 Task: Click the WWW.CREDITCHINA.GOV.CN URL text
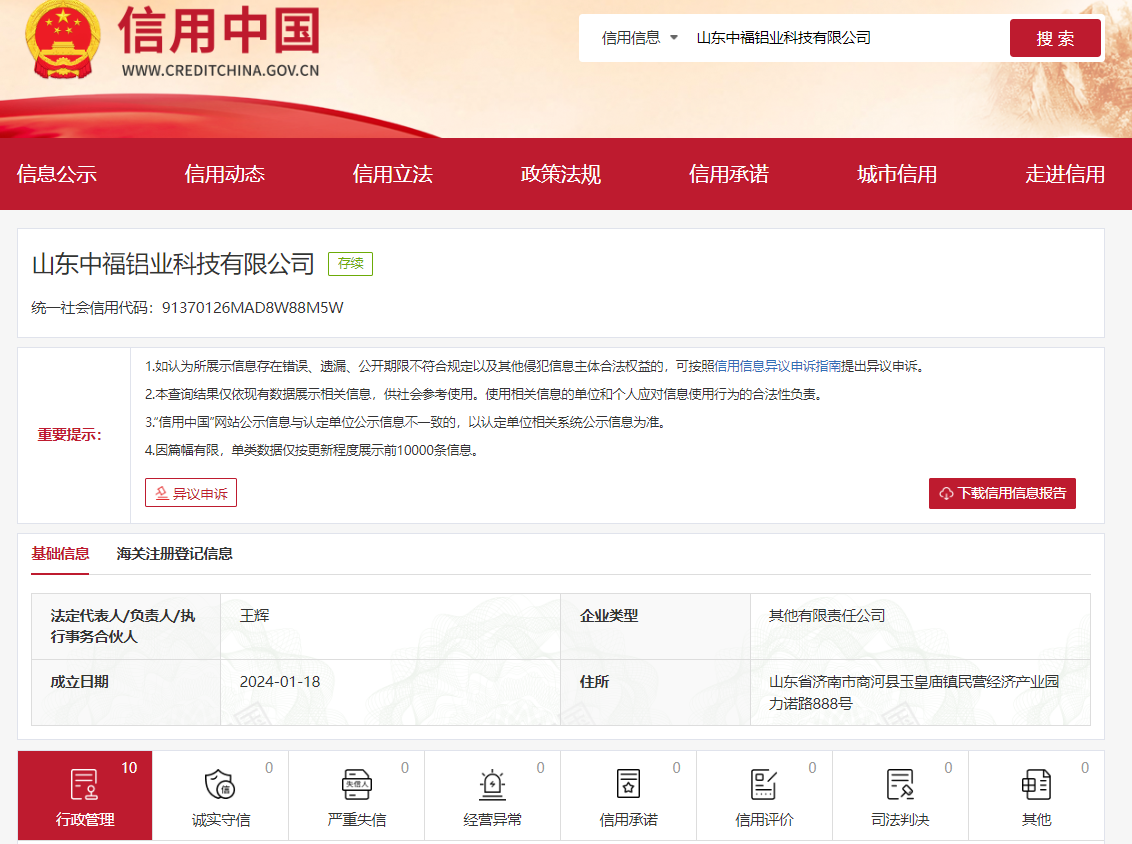click(220, 71)
